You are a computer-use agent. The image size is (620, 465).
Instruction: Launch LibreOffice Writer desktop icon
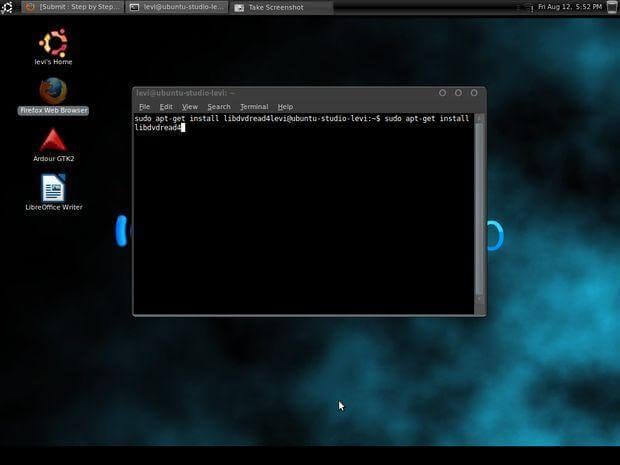[x=53, y=193]
